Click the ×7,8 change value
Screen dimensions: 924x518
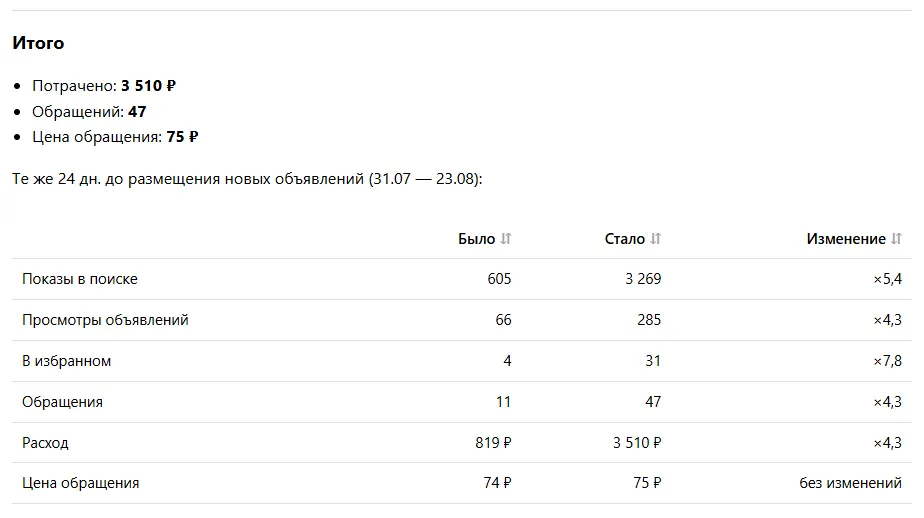887,361
